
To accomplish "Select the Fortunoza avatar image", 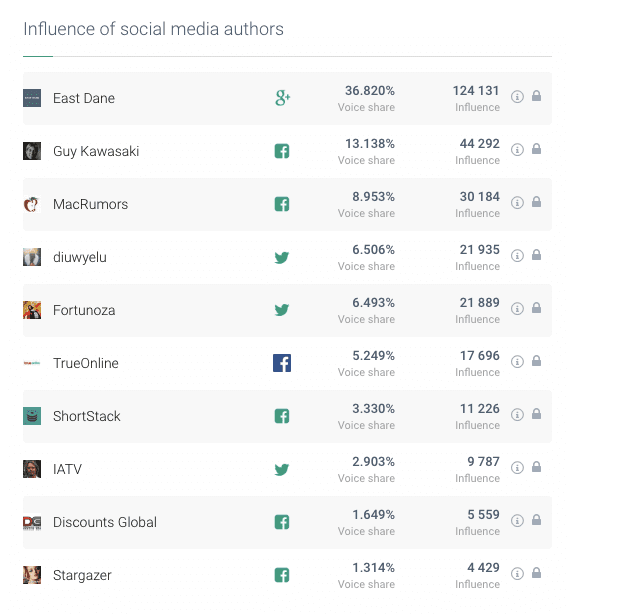I will tap(32, 310).
